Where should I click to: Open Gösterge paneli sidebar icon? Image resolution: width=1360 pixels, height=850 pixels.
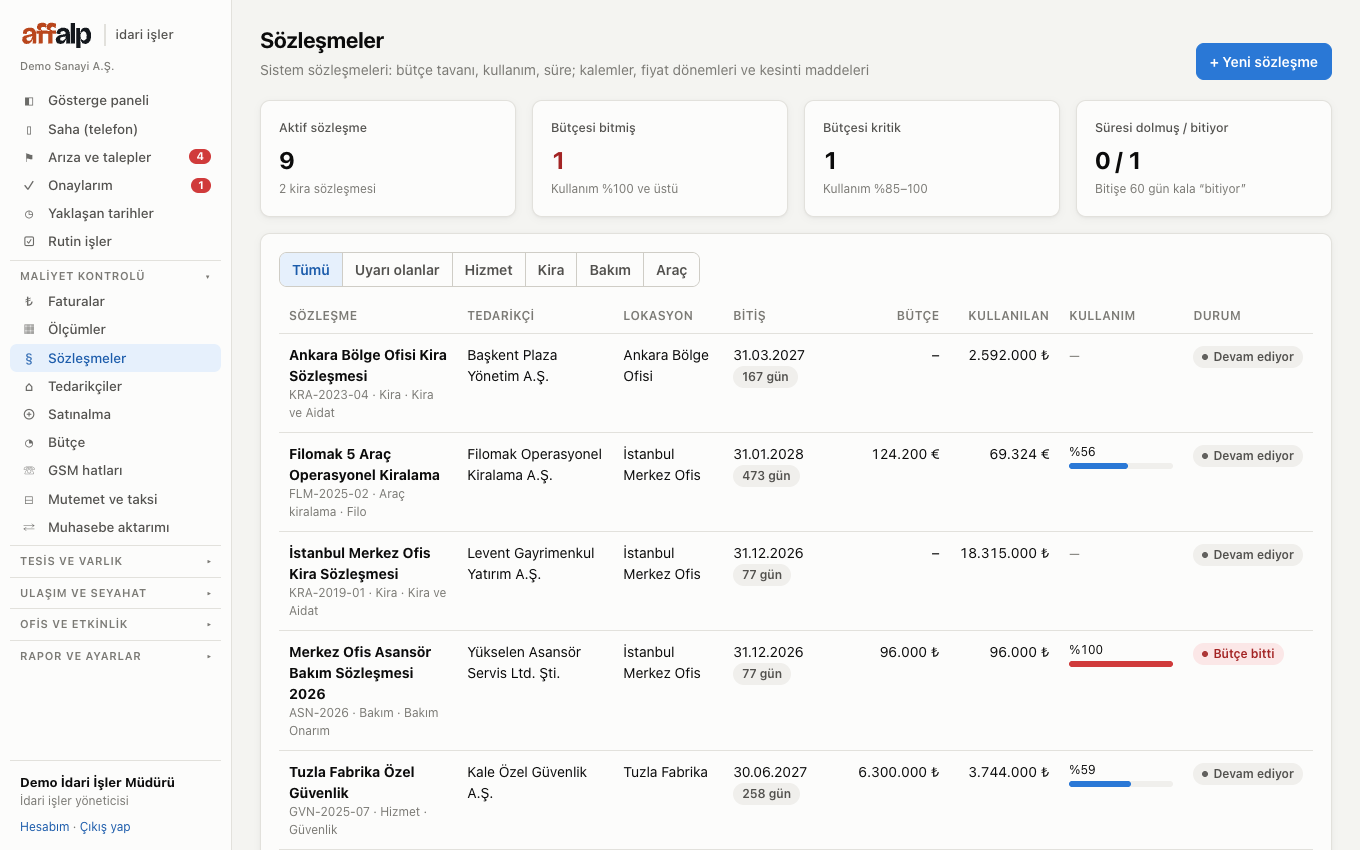(x=29, y=101)
